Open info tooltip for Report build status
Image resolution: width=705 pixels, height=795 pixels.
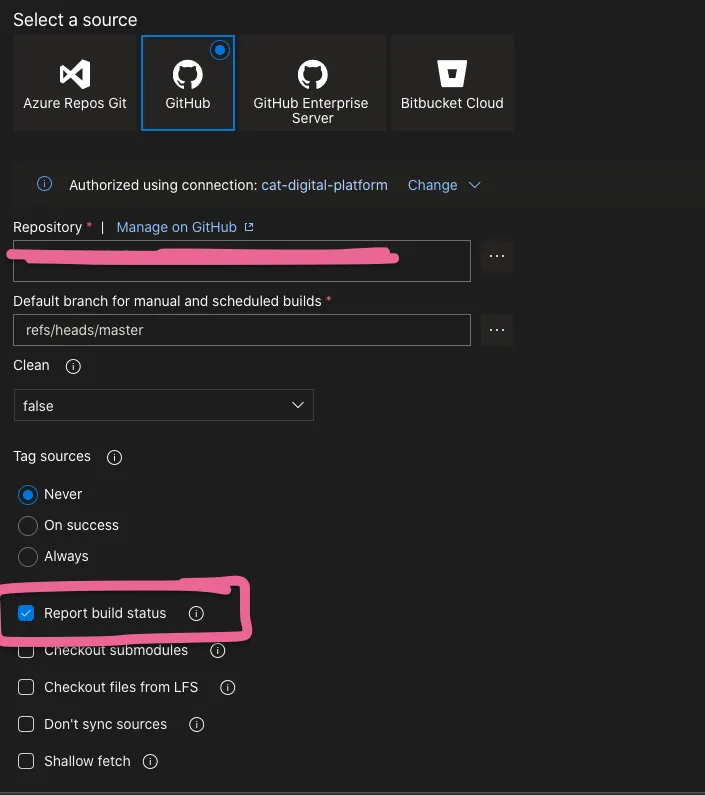point(196,613)
